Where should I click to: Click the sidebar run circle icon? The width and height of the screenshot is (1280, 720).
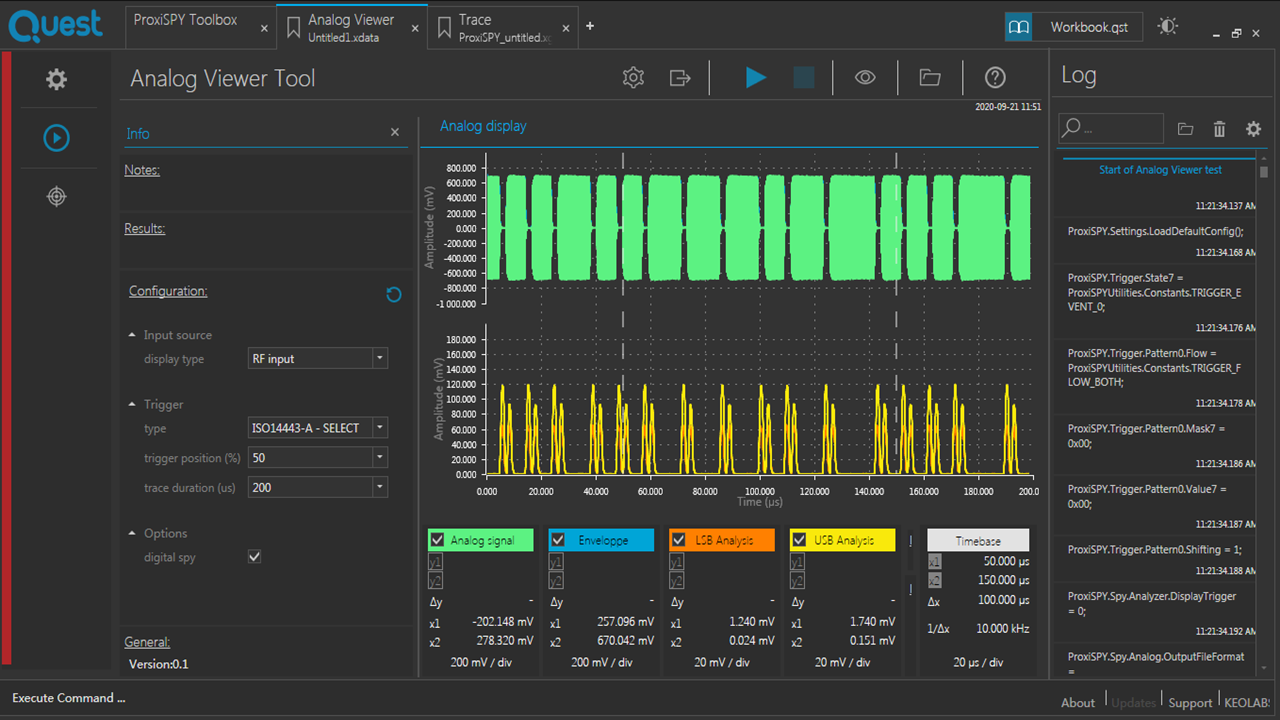(57, 137)
